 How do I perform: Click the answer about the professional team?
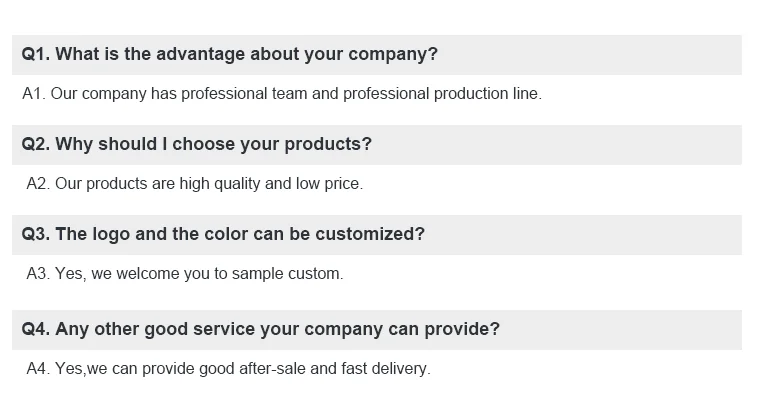[282, 94]
